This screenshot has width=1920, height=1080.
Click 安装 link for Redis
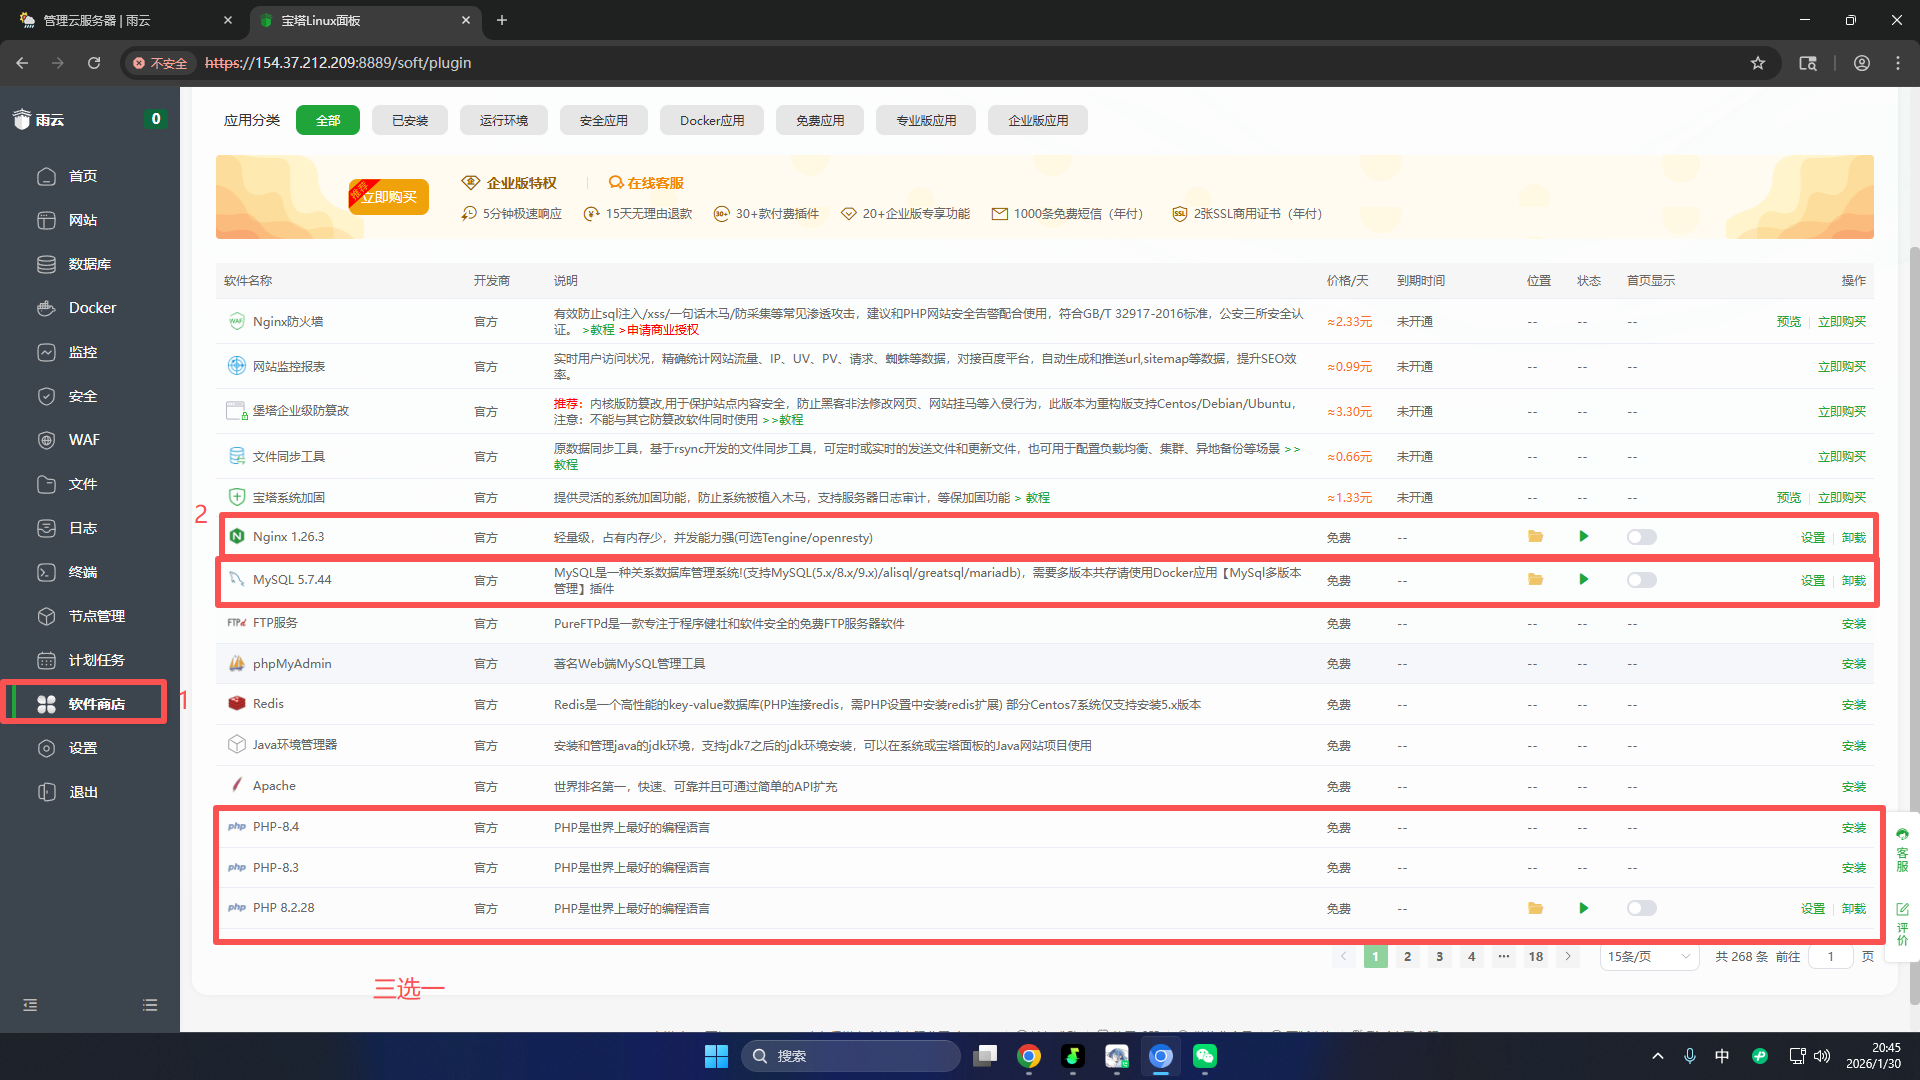[1853, 705]
